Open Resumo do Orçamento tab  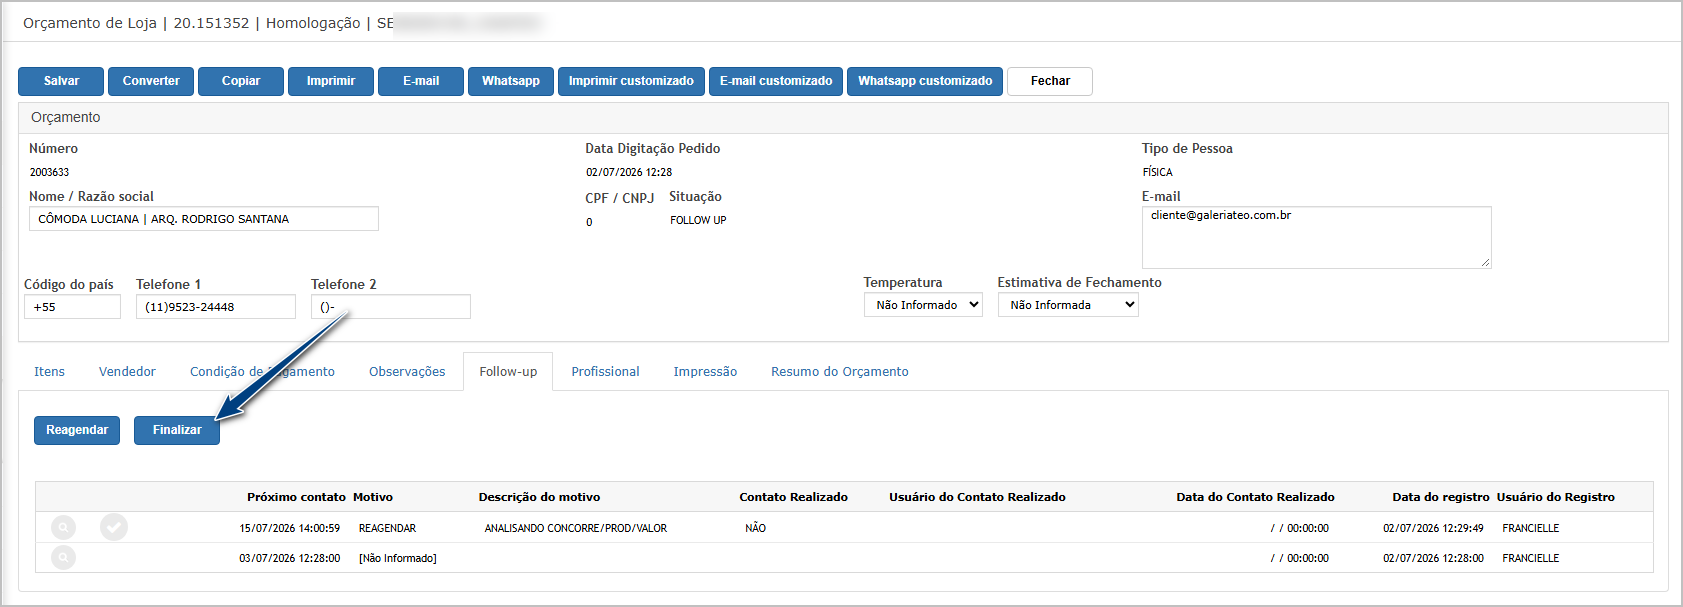tap(840, 372)
